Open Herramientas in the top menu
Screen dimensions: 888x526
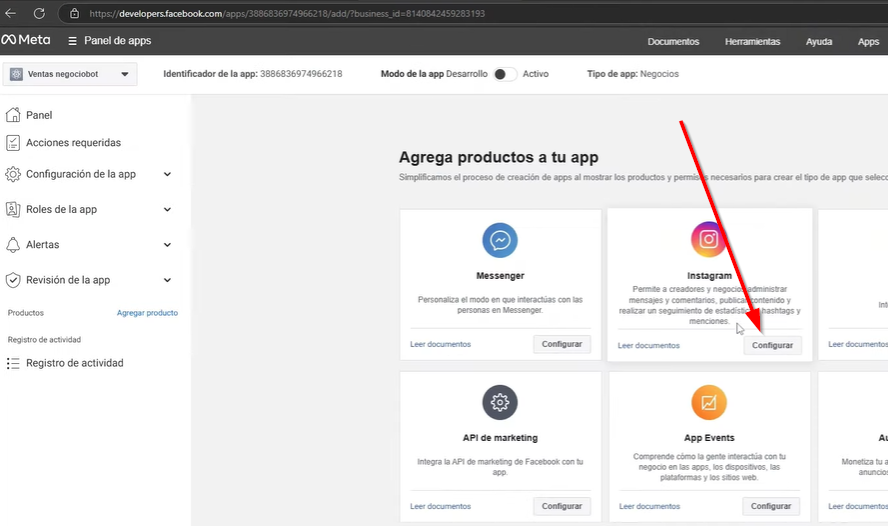[752, 41]
